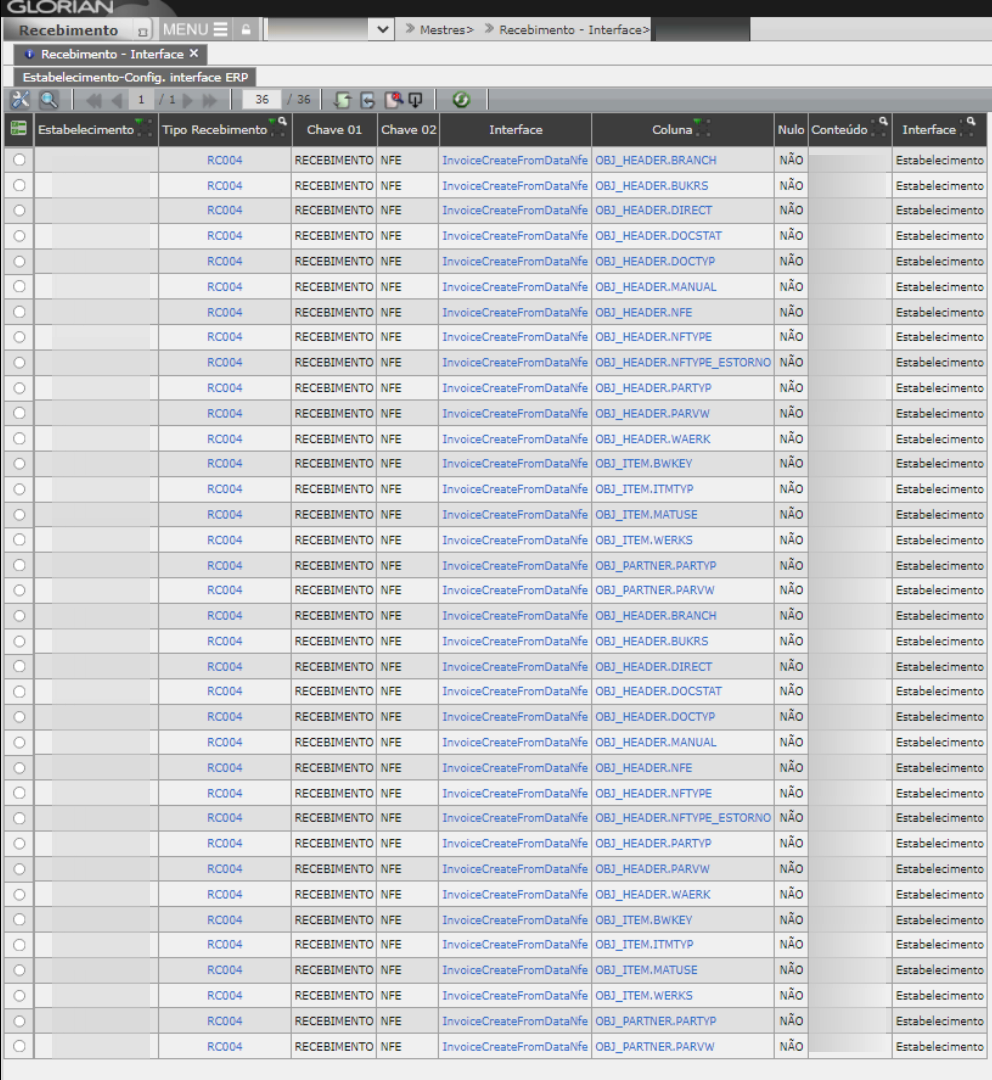Click the select-all rows icon in header
Screen dimensions: 992x1080
pos(18,129)
